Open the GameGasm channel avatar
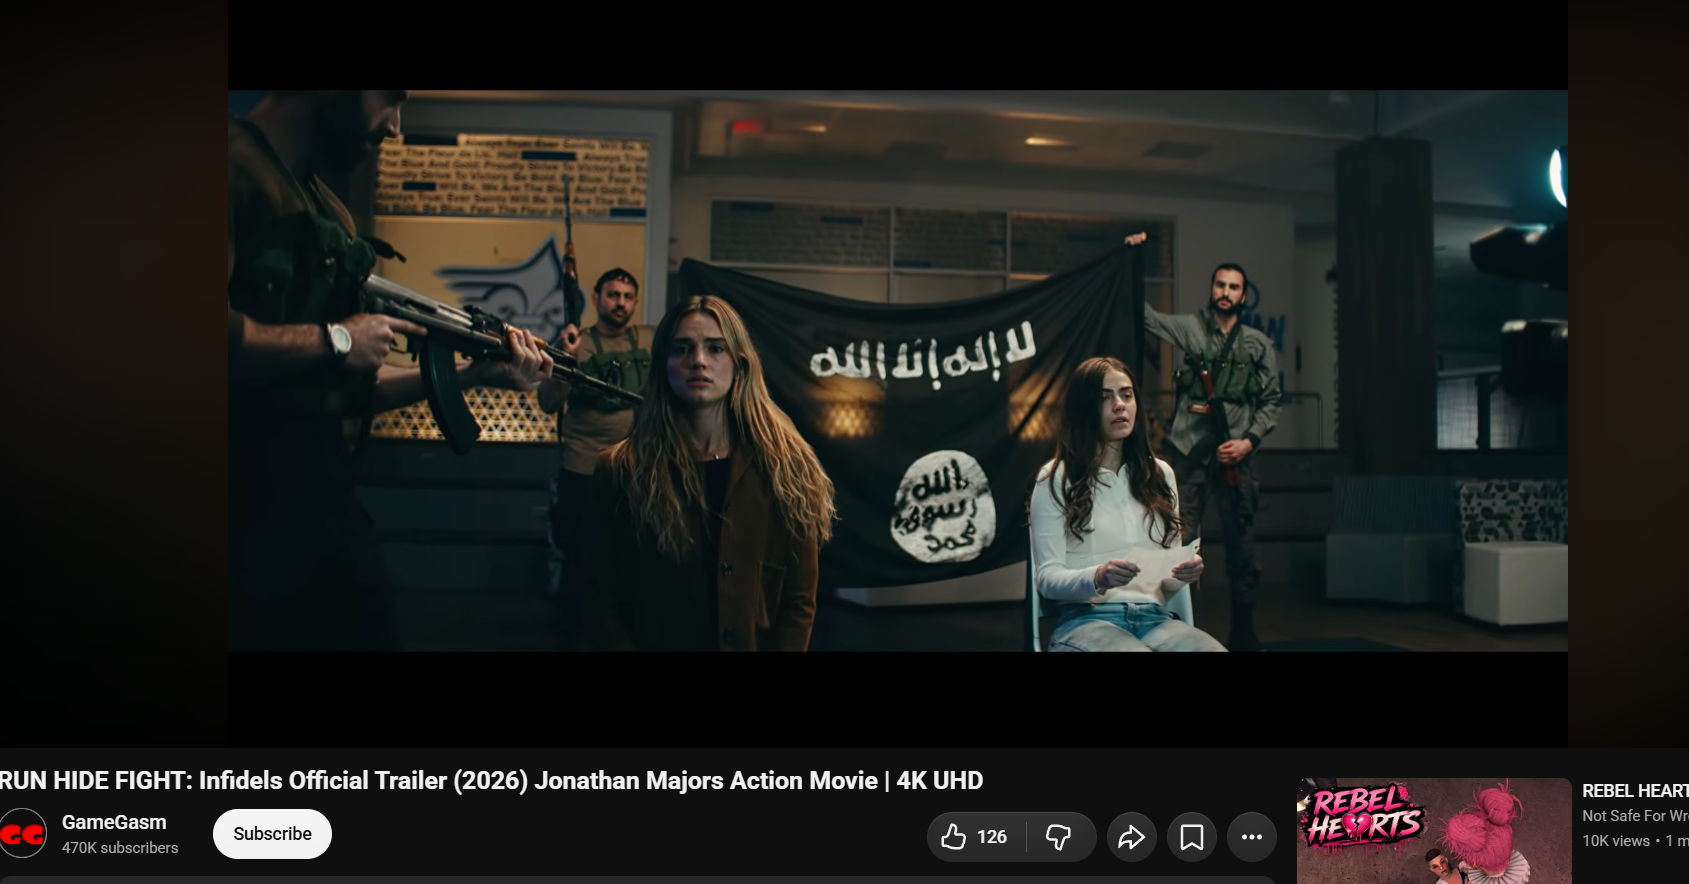Viewport: 1689px width, 884px height. coord(23,834)
